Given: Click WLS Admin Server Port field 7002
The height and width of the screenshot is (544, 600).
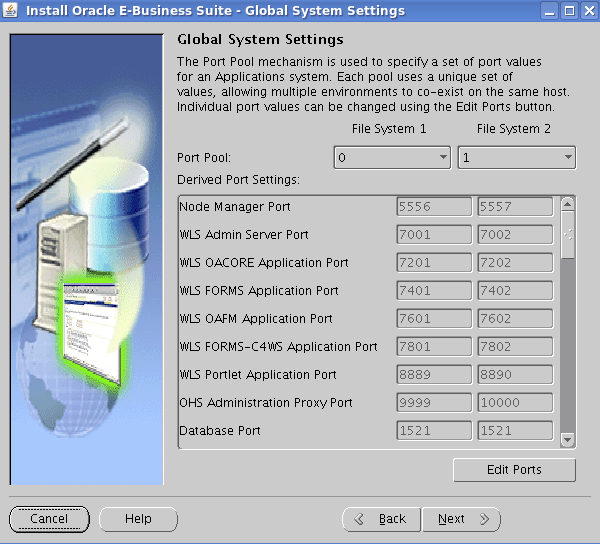Looking at the screenshot, I should pos(515,235).
